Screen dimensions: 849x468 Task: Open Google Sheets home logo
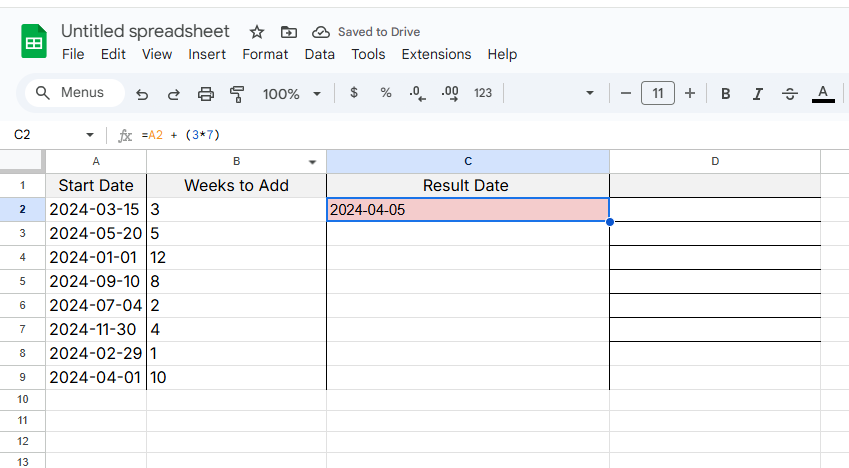(x=35, y=43)
